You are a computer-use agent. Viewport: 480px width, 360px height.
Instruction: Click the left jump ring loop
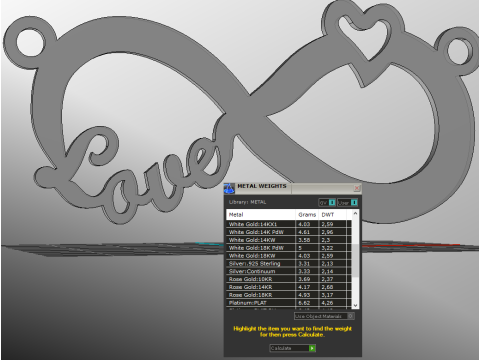click(30, 43)
